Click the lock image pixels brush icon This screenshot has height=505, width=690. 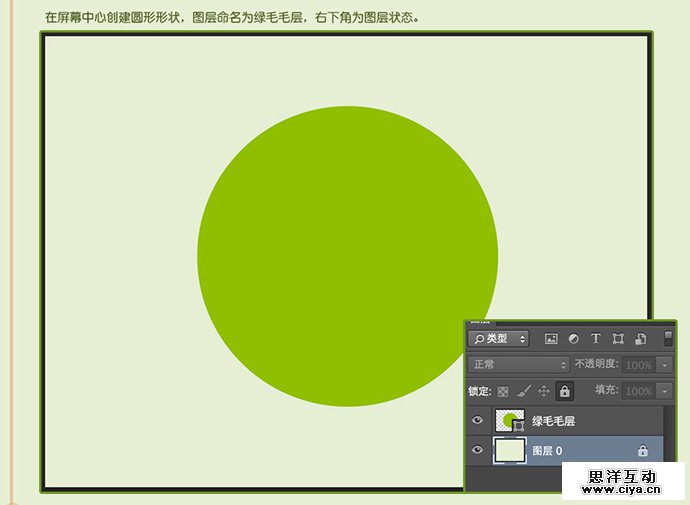[x=523, y=391]
